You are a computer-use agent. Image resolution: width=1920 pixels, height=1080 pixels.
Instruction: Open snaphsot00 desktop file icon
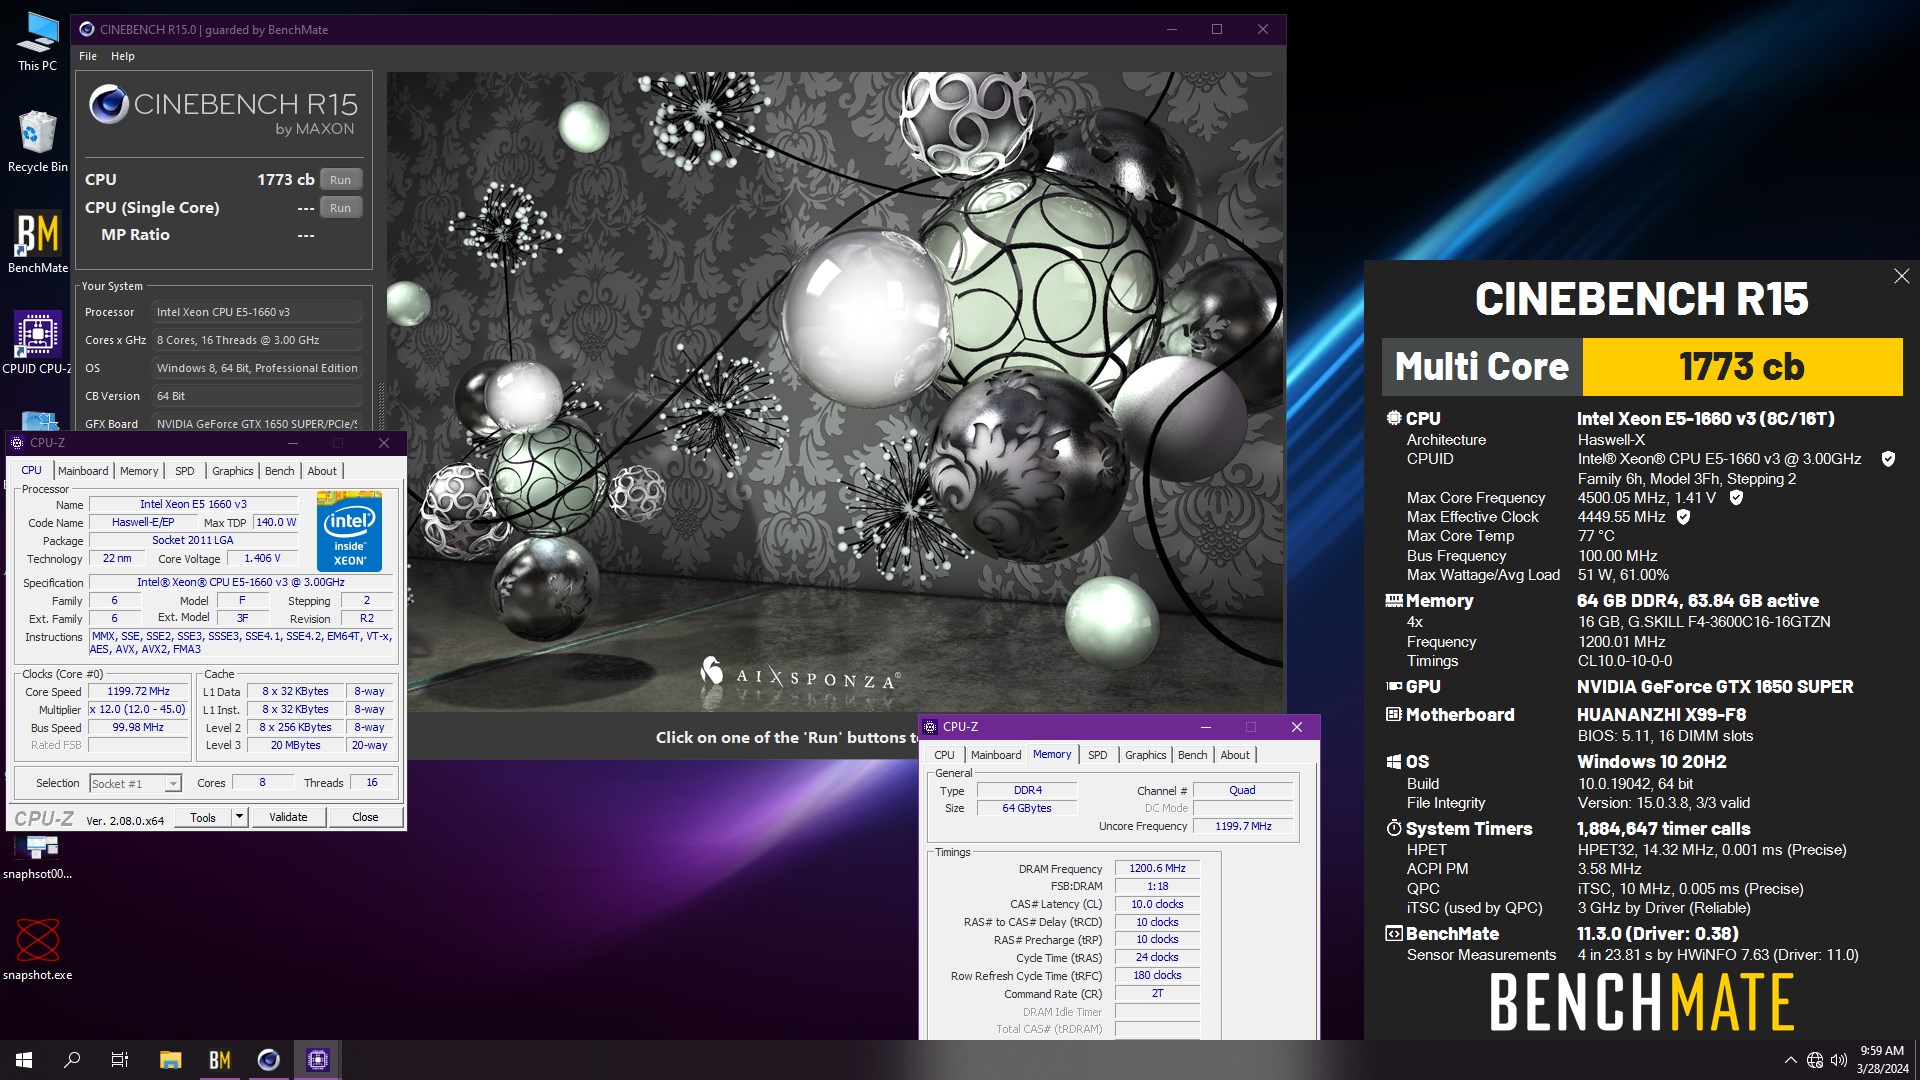point(37,857)
